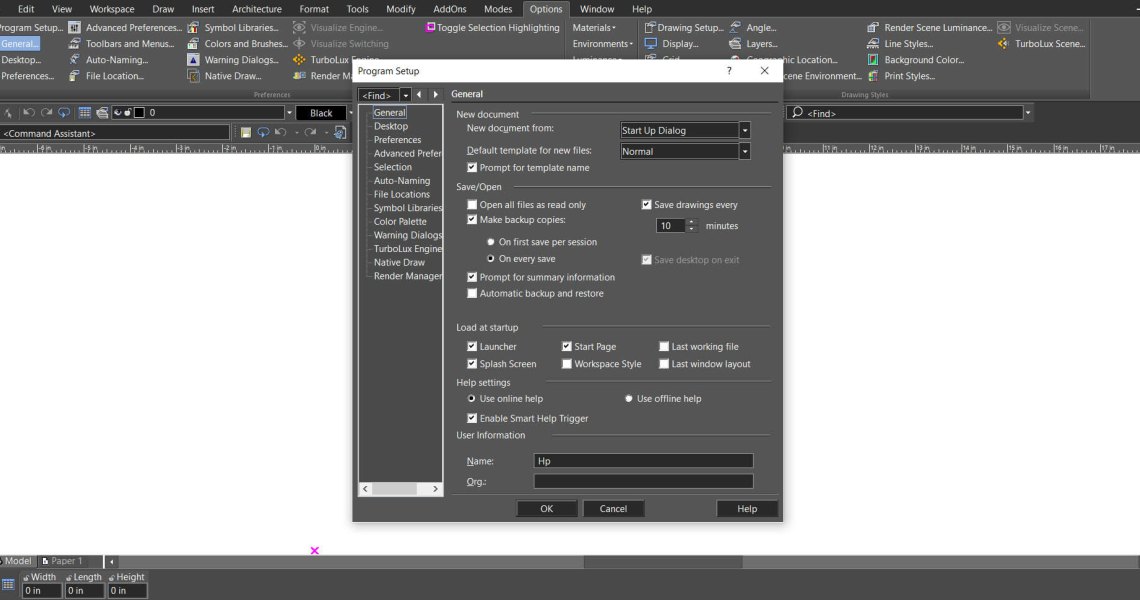Click the tree list horizontal scrollbar
Image resolution: width=1140 pixels, height=600 pixels.
(400, 489)
